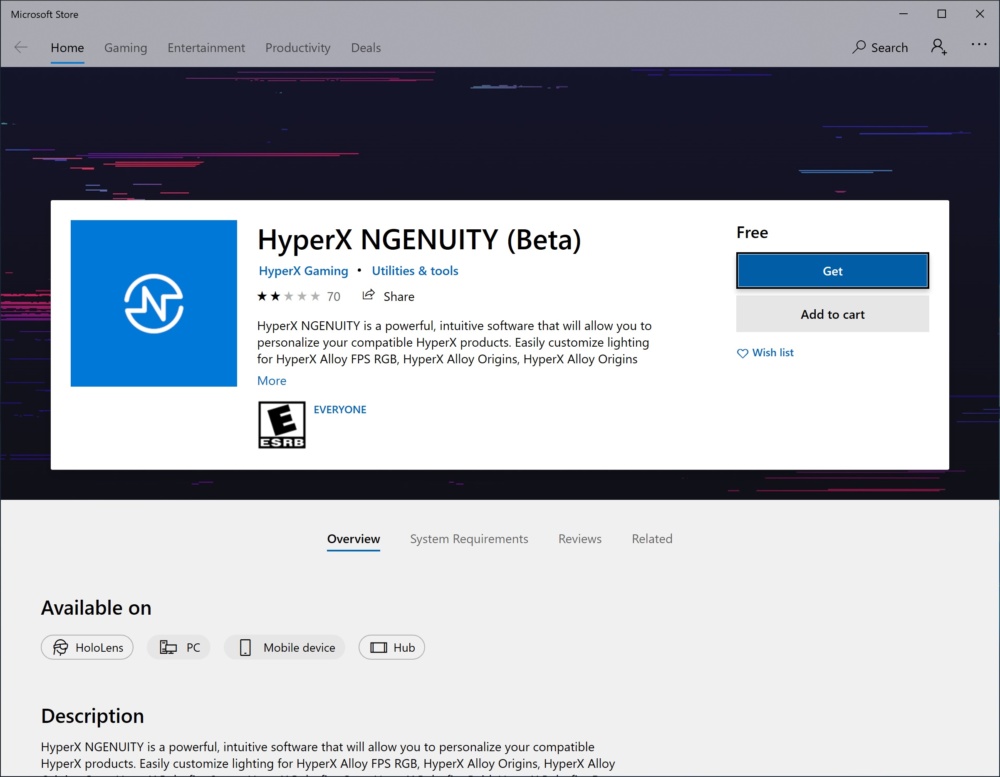
Task: Switch to System Requirements tab
Action: (469, 539)
